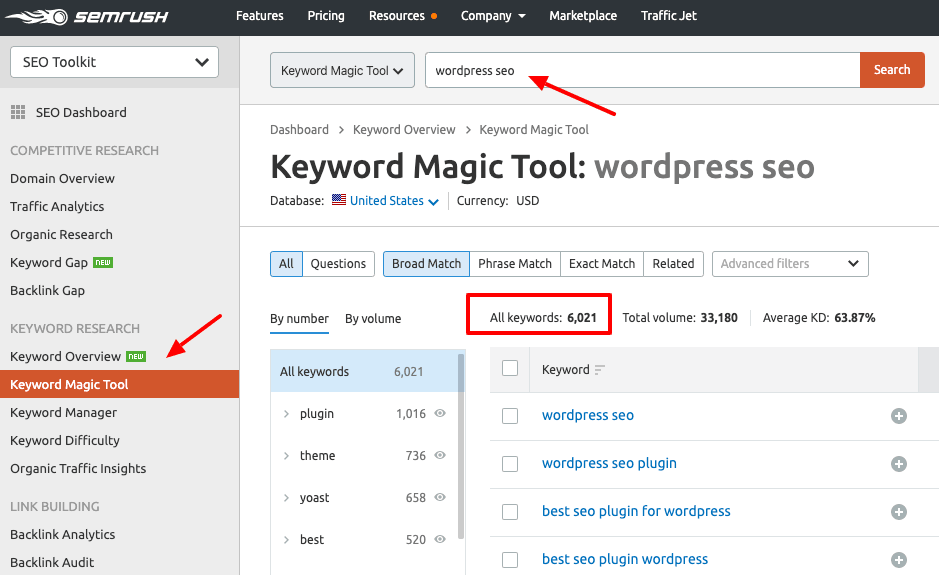
Task: Check the 'wordpress seo' row checkbox
Action: coord(510,416)
